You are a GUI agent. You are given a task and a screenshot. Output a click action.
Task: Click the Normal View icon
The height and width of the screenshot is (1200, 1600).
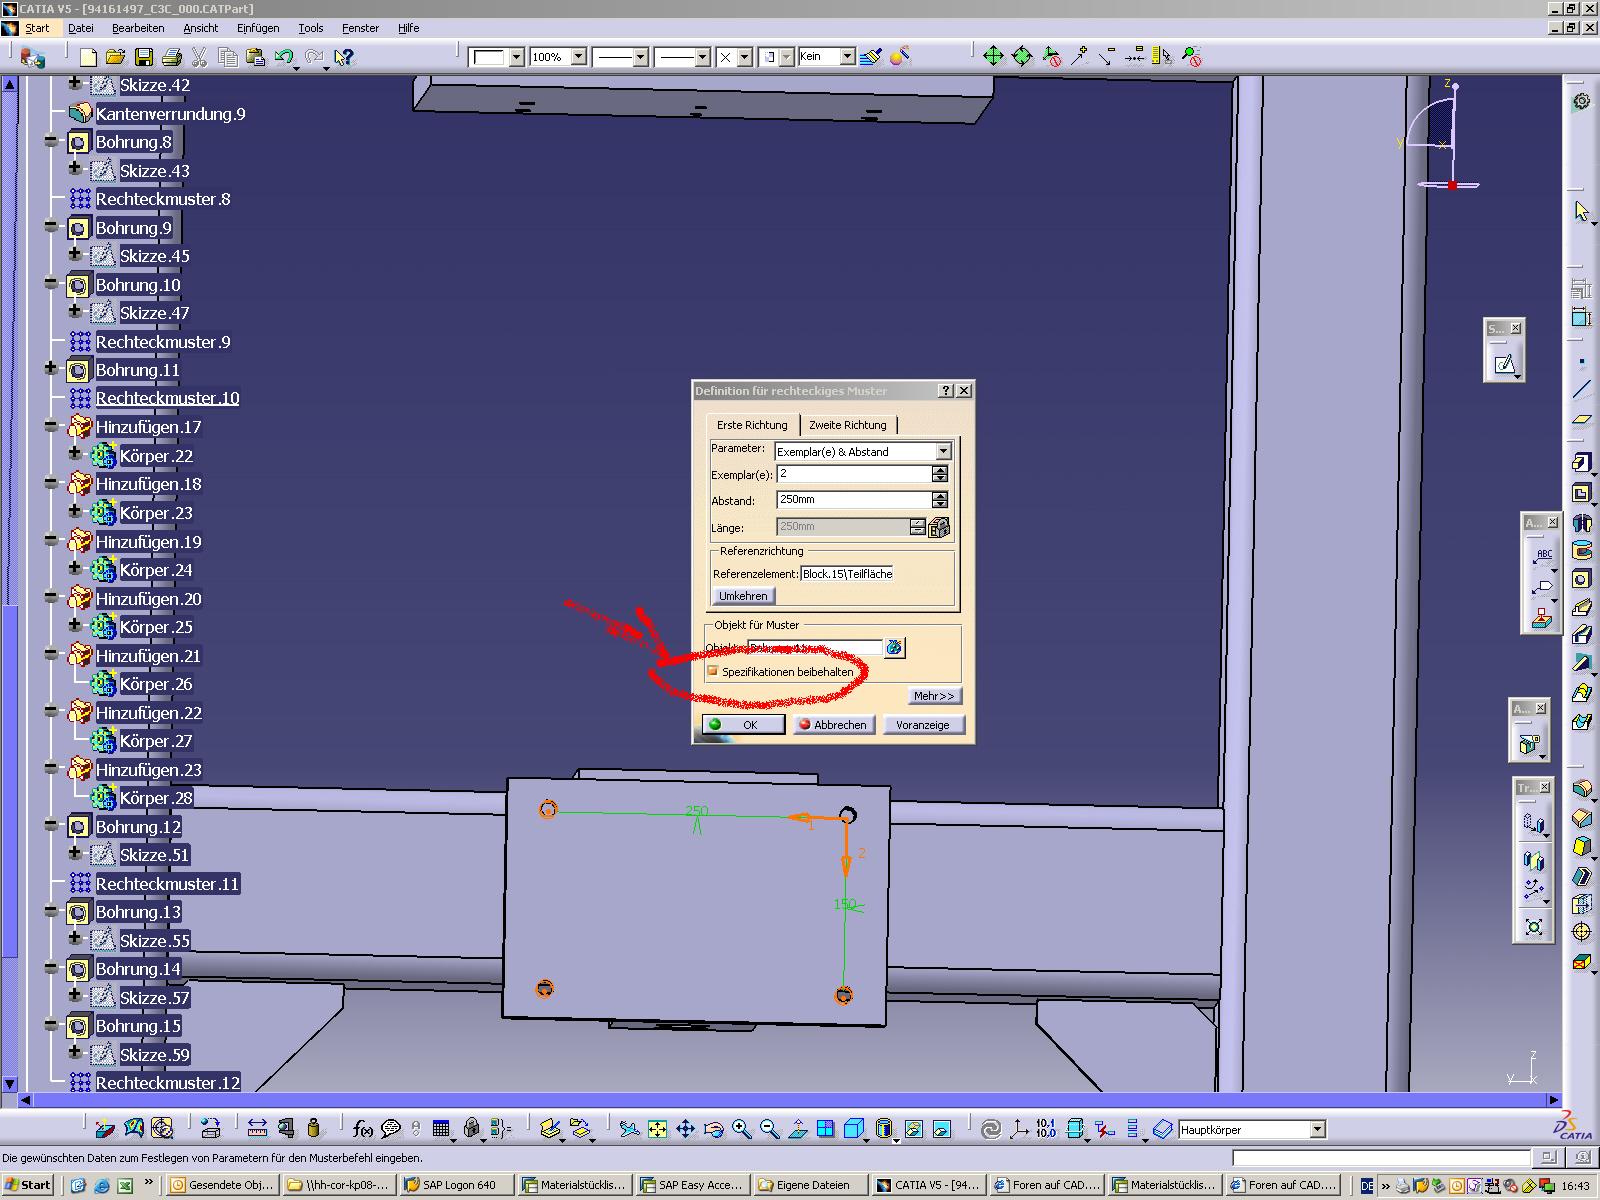797,1129
